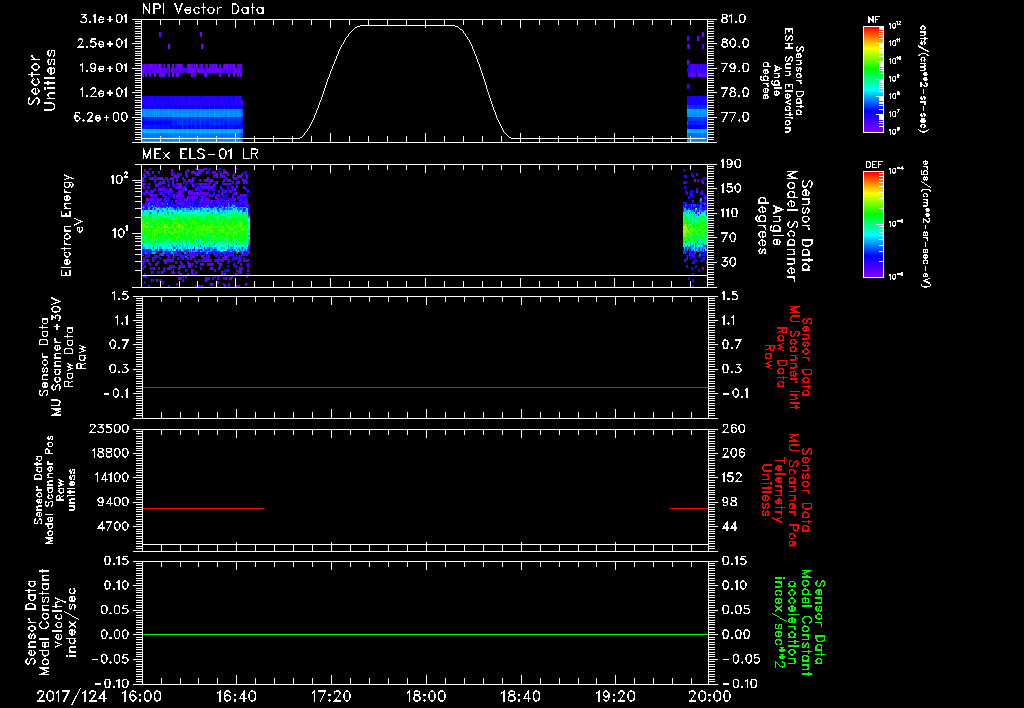Click the red MU Scanner raw data line
This screenshot has height=708, width=1024.
tap(425, 387)
